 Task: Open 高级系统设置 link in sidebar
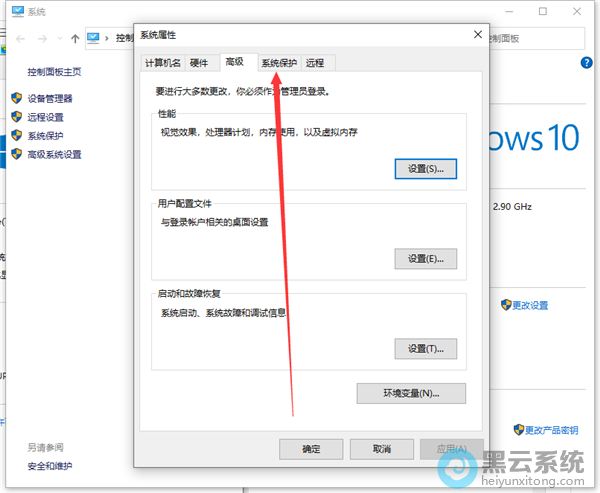tap(54, 154)
